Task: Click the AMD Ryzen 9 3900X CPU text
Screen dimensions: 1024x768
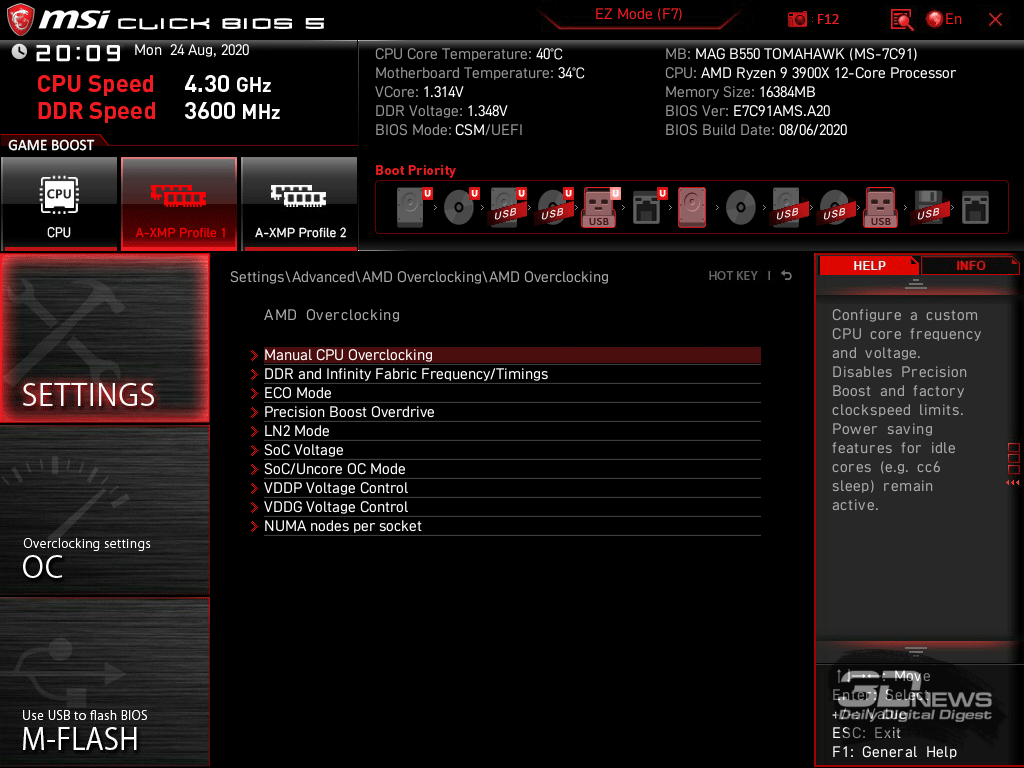Action: pos(810,73)
